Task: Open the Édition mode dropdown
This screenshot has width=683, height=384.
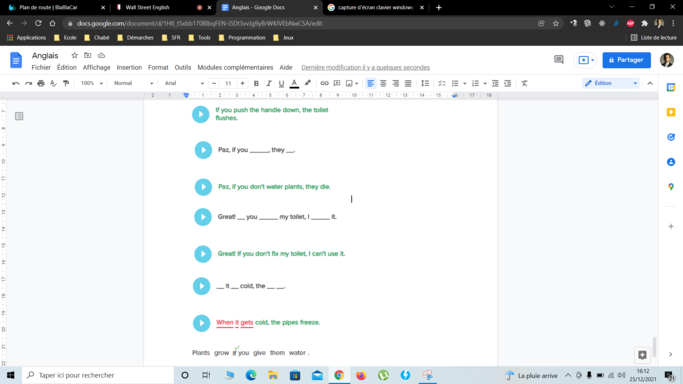Action: click(x=611, y=83)
